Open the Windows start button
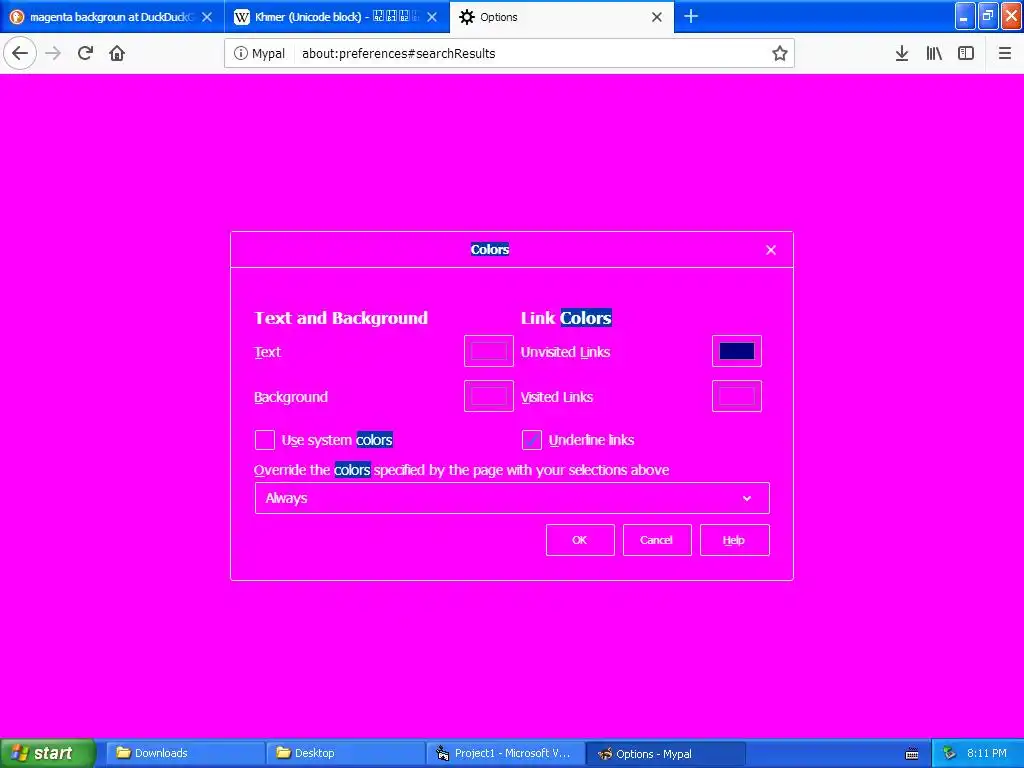Image resolution: width=1024 pixels, height=768 pixels. pyautogui.click(x=48, y=754)
